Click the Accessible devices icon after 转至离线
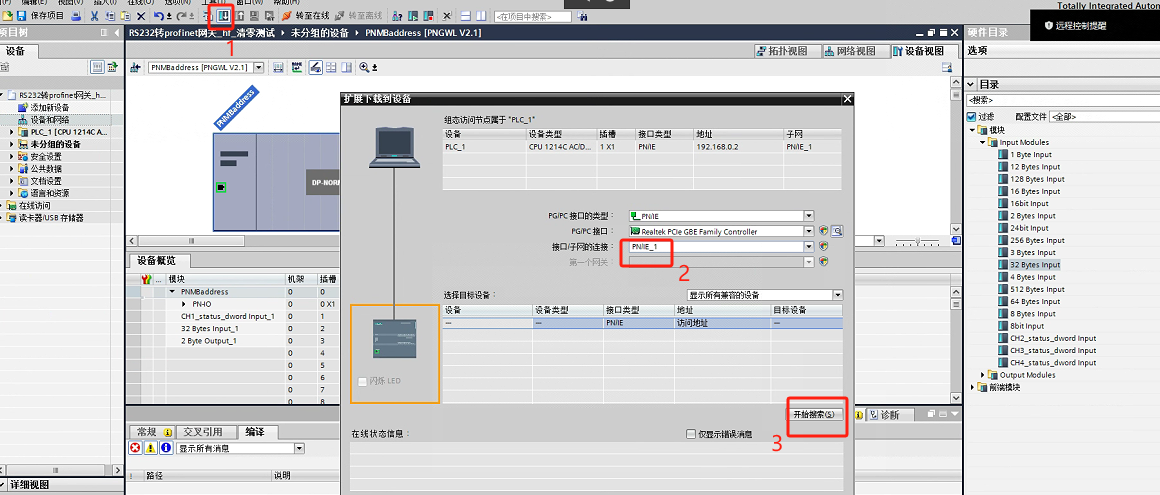The width and height of the screenshot is (1160, 495). (397, 15)
